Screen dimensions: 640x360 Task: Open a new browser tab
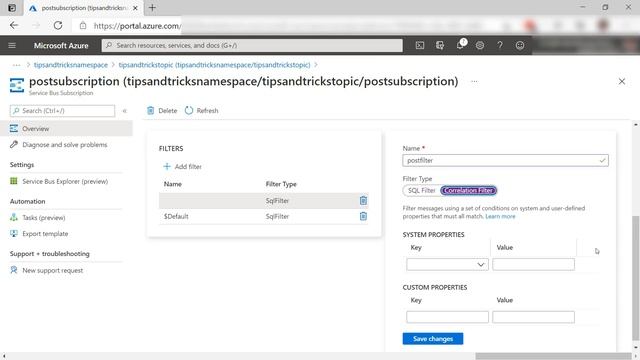pyautogui.click(x=152, y=8)
